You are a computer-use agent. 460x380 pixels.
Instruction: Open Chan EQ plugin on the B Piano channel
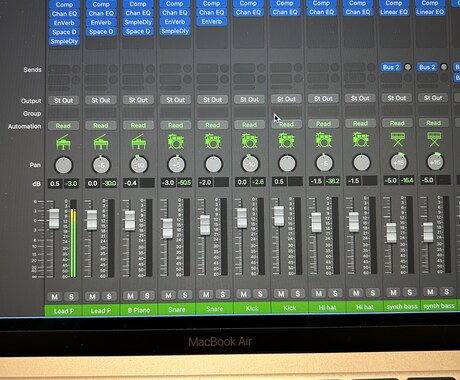pyautogui.click(x=138, y=13)
